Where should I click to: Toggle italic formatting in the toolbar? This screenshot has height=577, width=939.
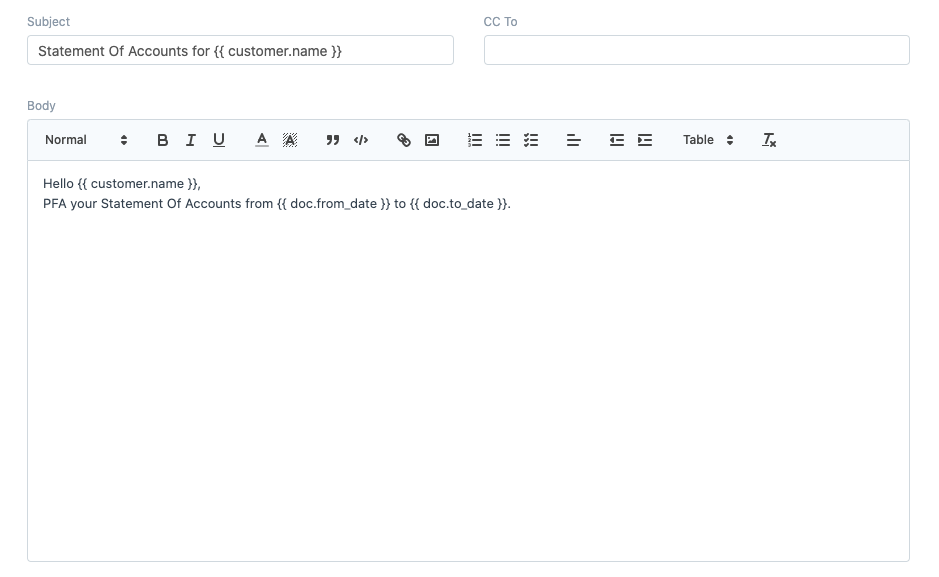pyautogui.click(x=191, y=140)
